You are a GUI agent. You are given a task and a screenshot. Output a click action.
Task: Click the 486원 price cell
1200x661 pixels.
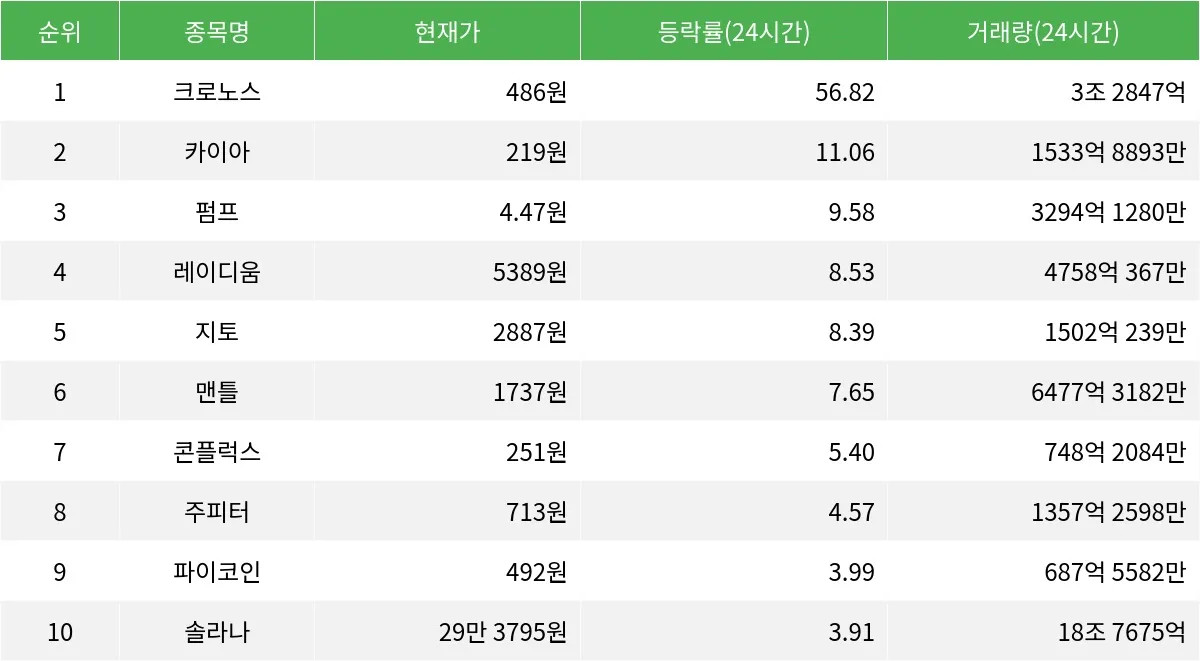point(536,92)
